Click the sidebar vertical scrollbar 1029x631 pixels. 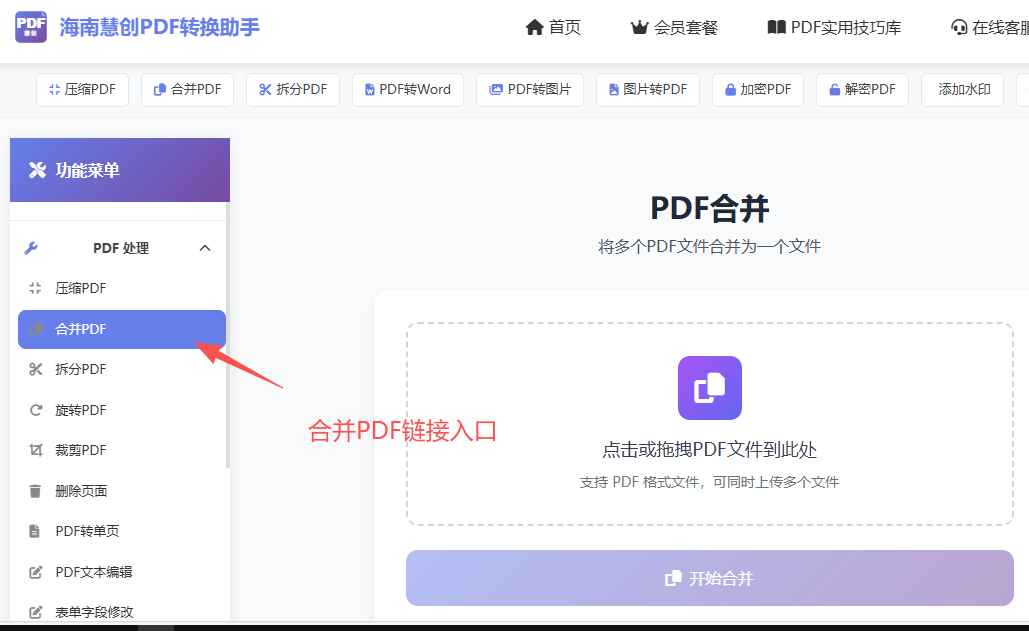[228, 335]
